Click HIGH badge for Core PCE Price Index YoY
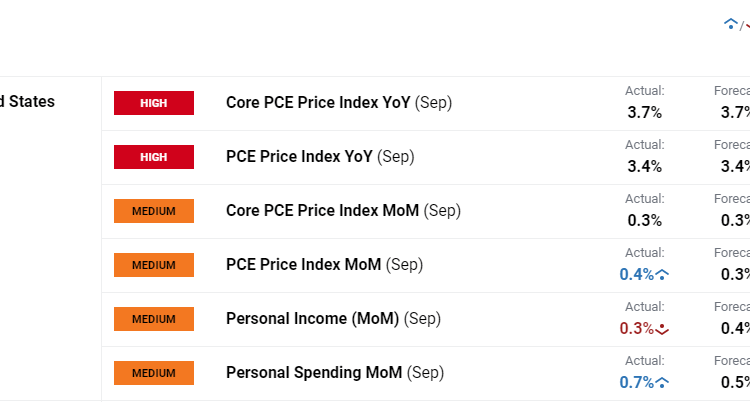 coord(153,103)
